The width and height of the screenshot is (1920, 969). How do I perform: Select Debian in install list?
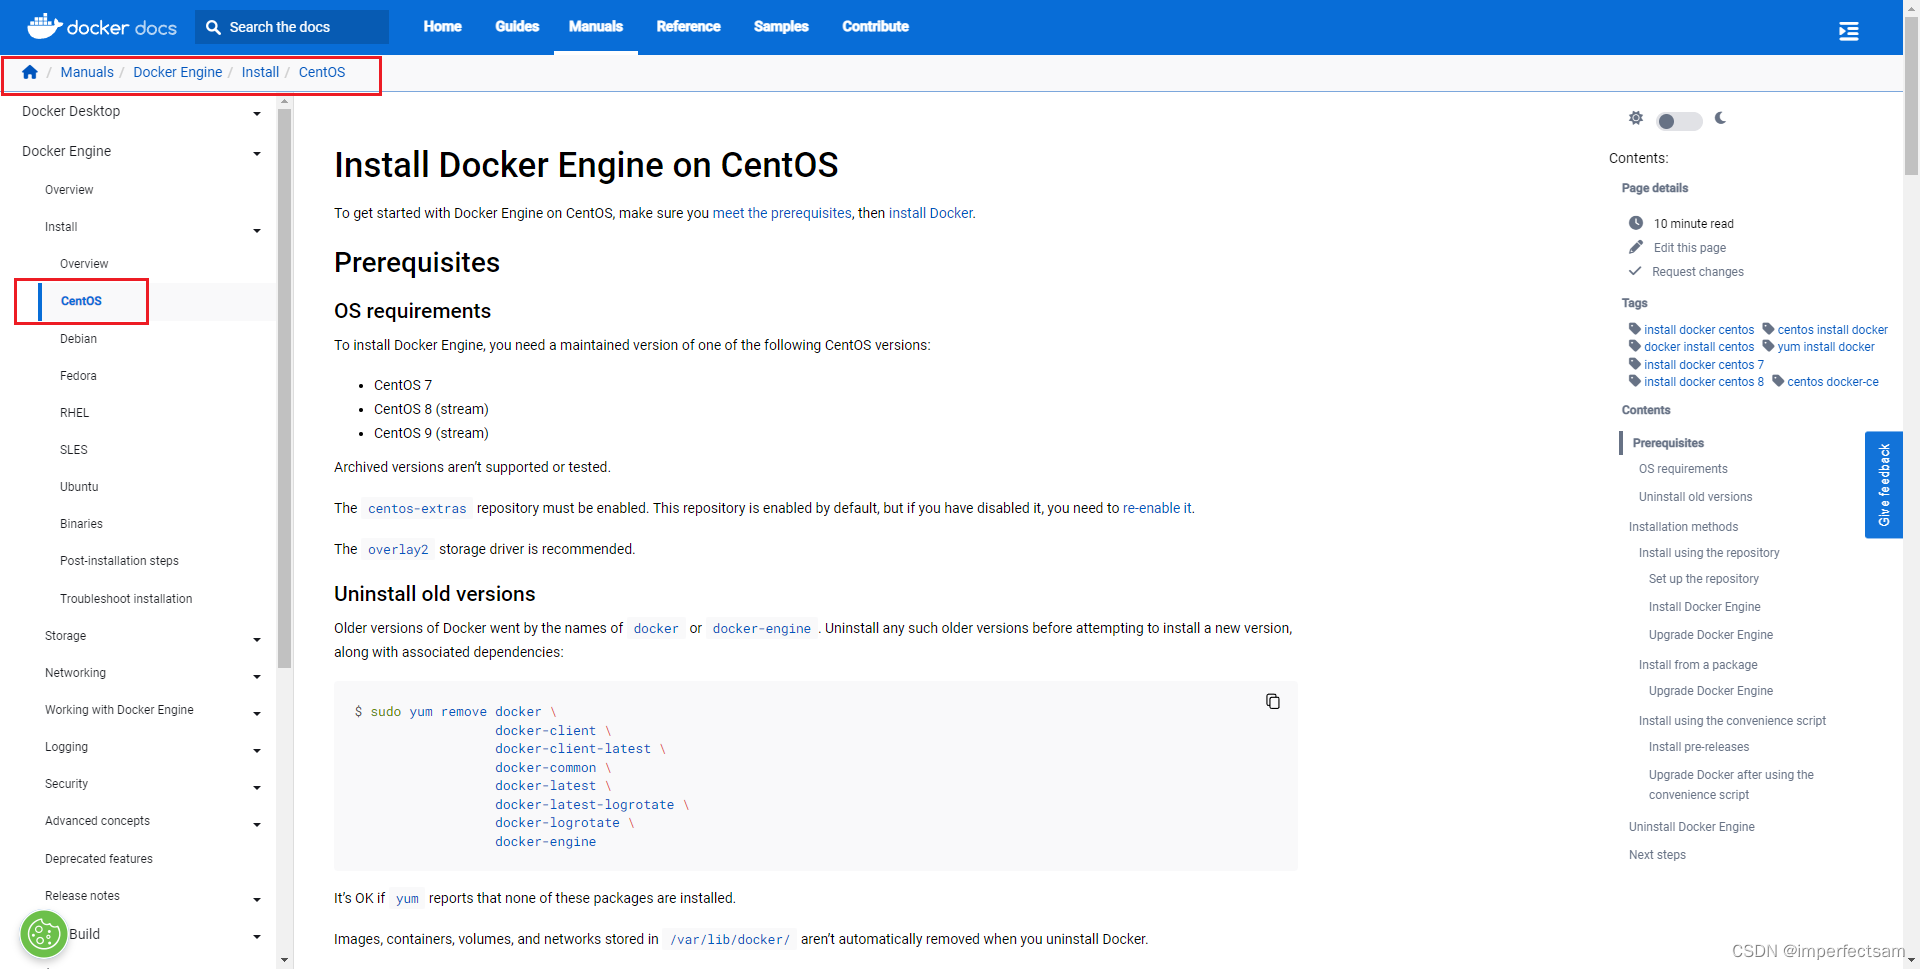tap(78, 339)
